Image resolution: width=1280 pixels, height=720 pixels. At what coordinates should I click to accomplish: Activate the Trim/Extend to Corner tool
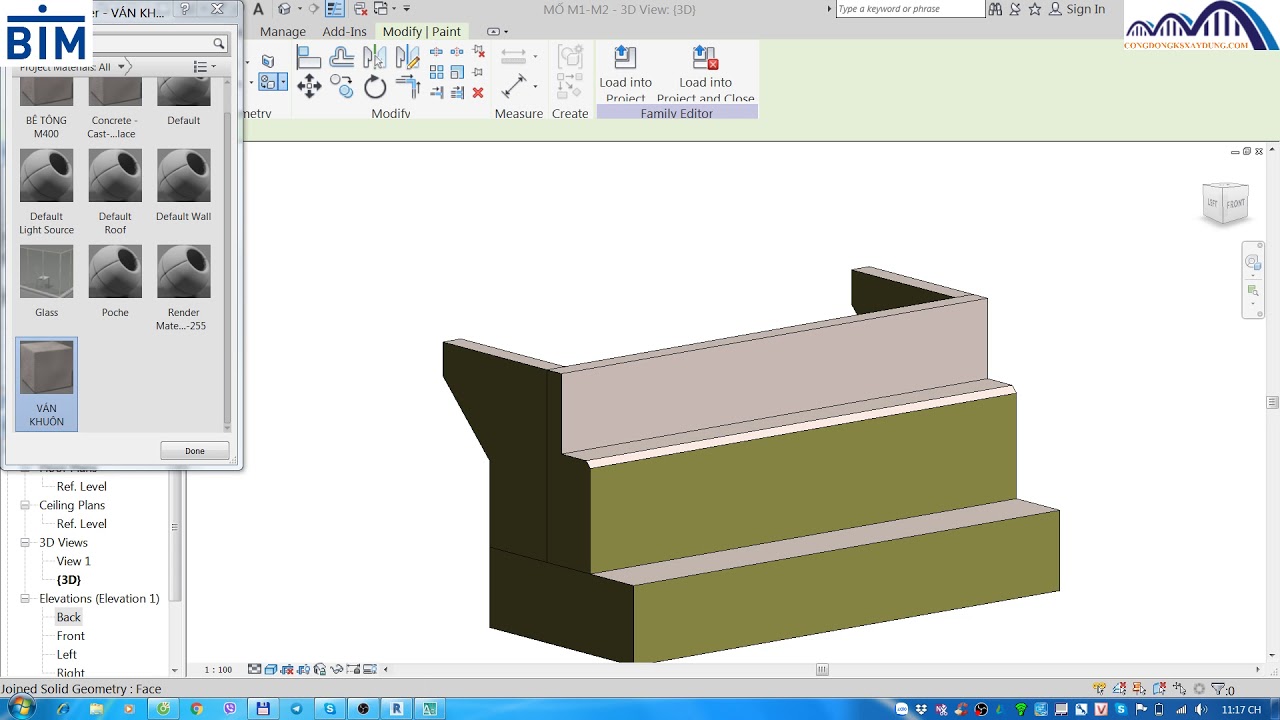pos(408,87)
